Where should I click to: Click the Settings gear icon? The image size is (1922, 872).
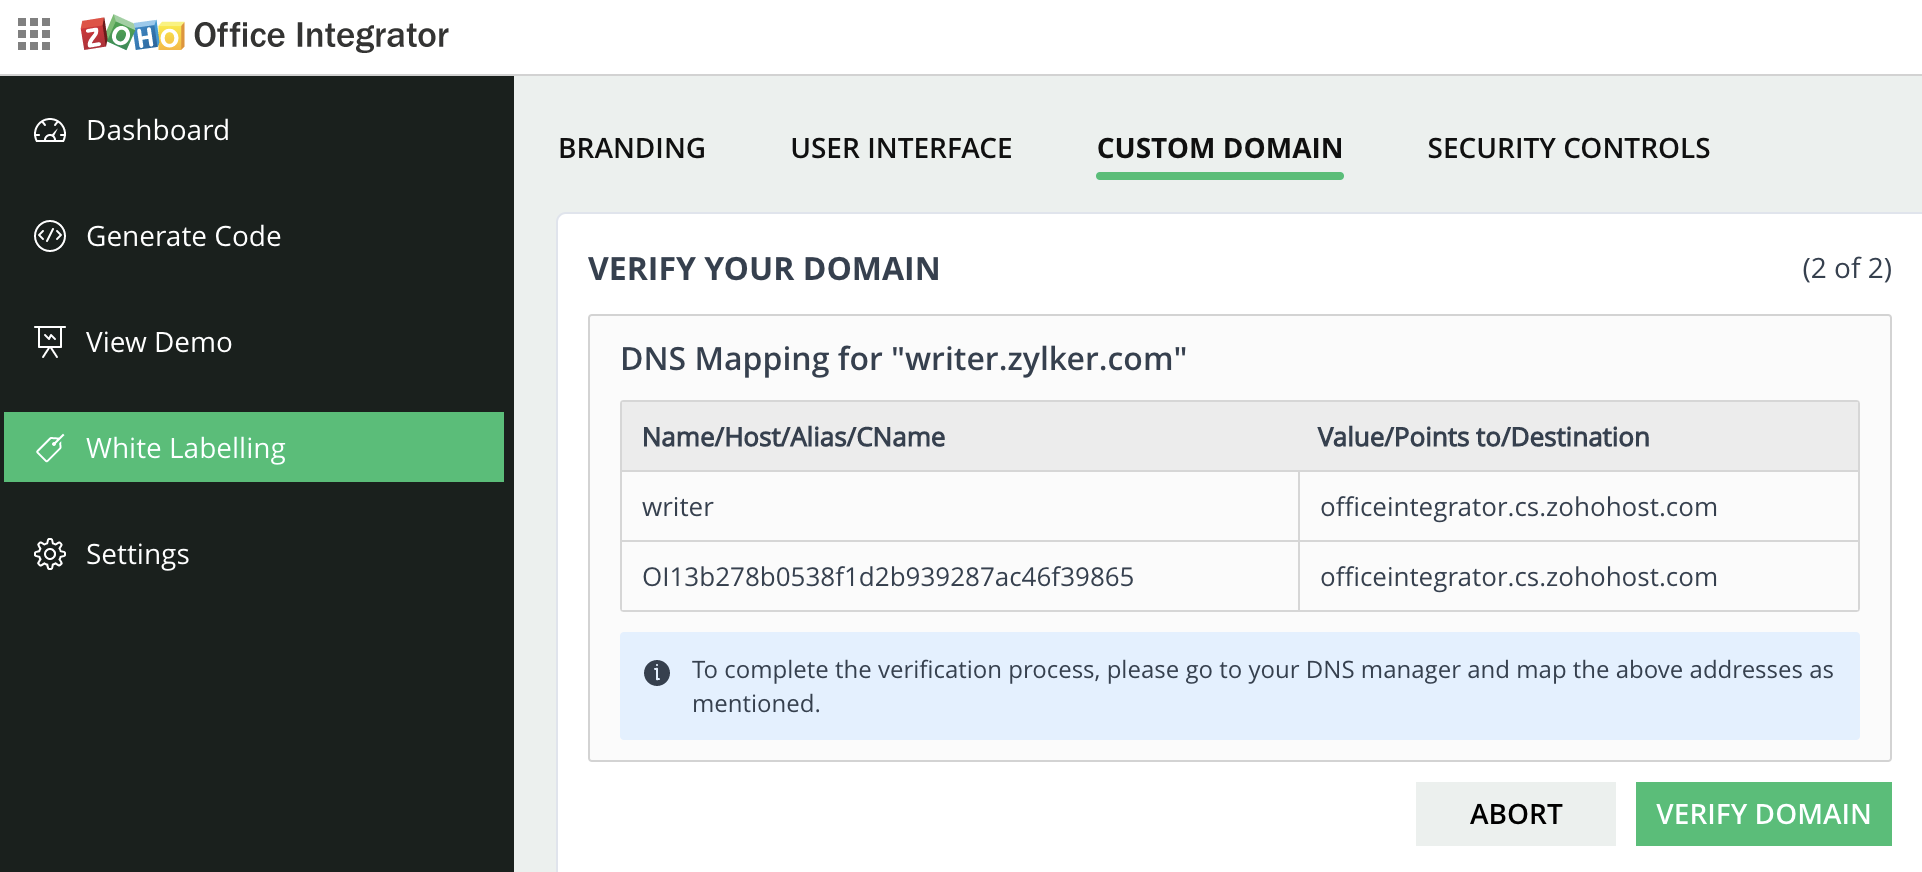(50, 554)
